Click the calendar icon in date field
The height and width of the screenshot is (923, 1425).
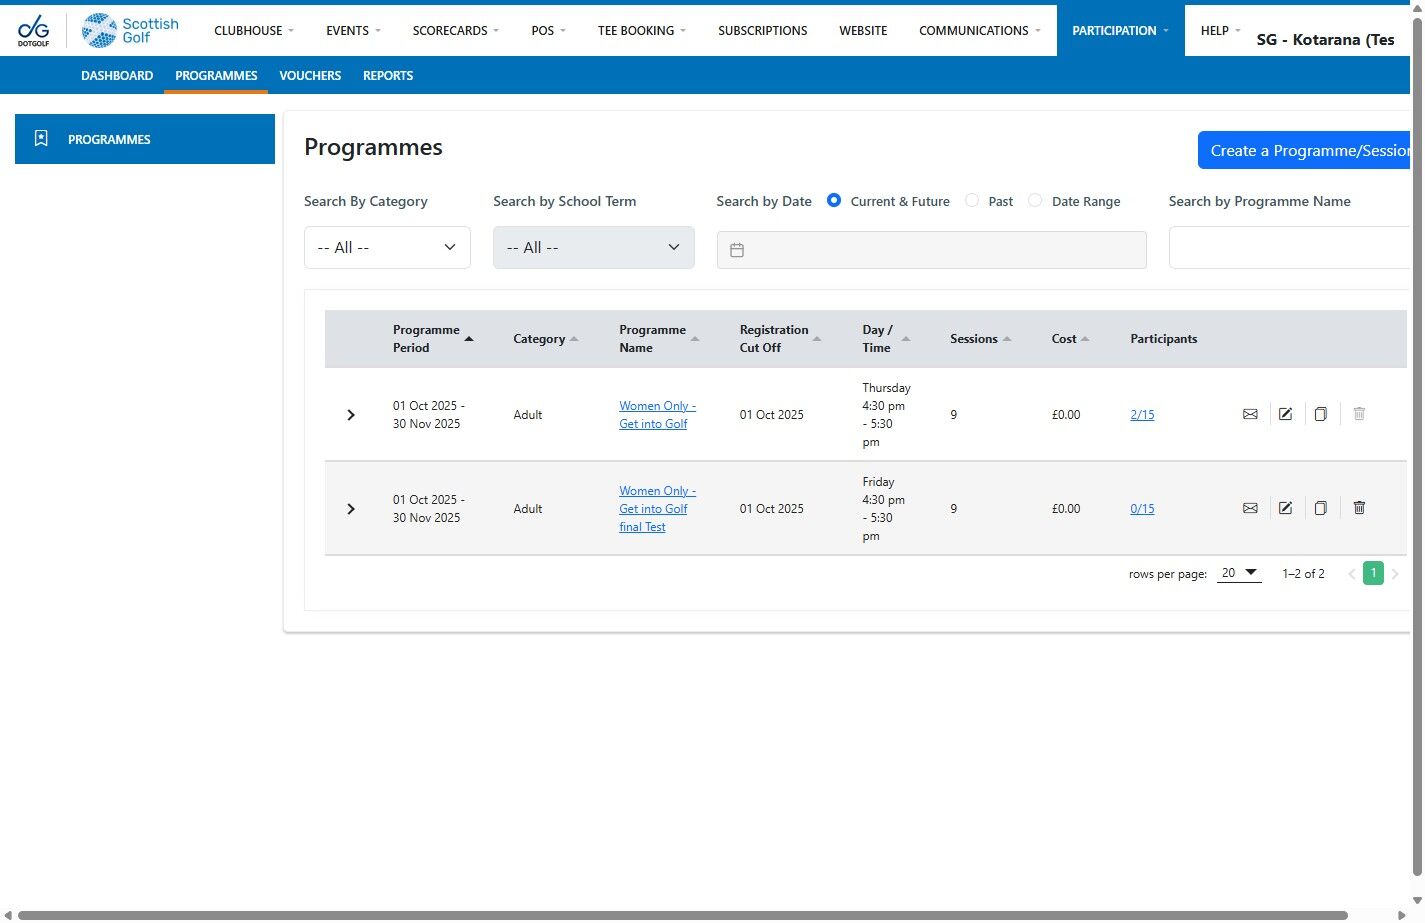[x=737, y=250]
